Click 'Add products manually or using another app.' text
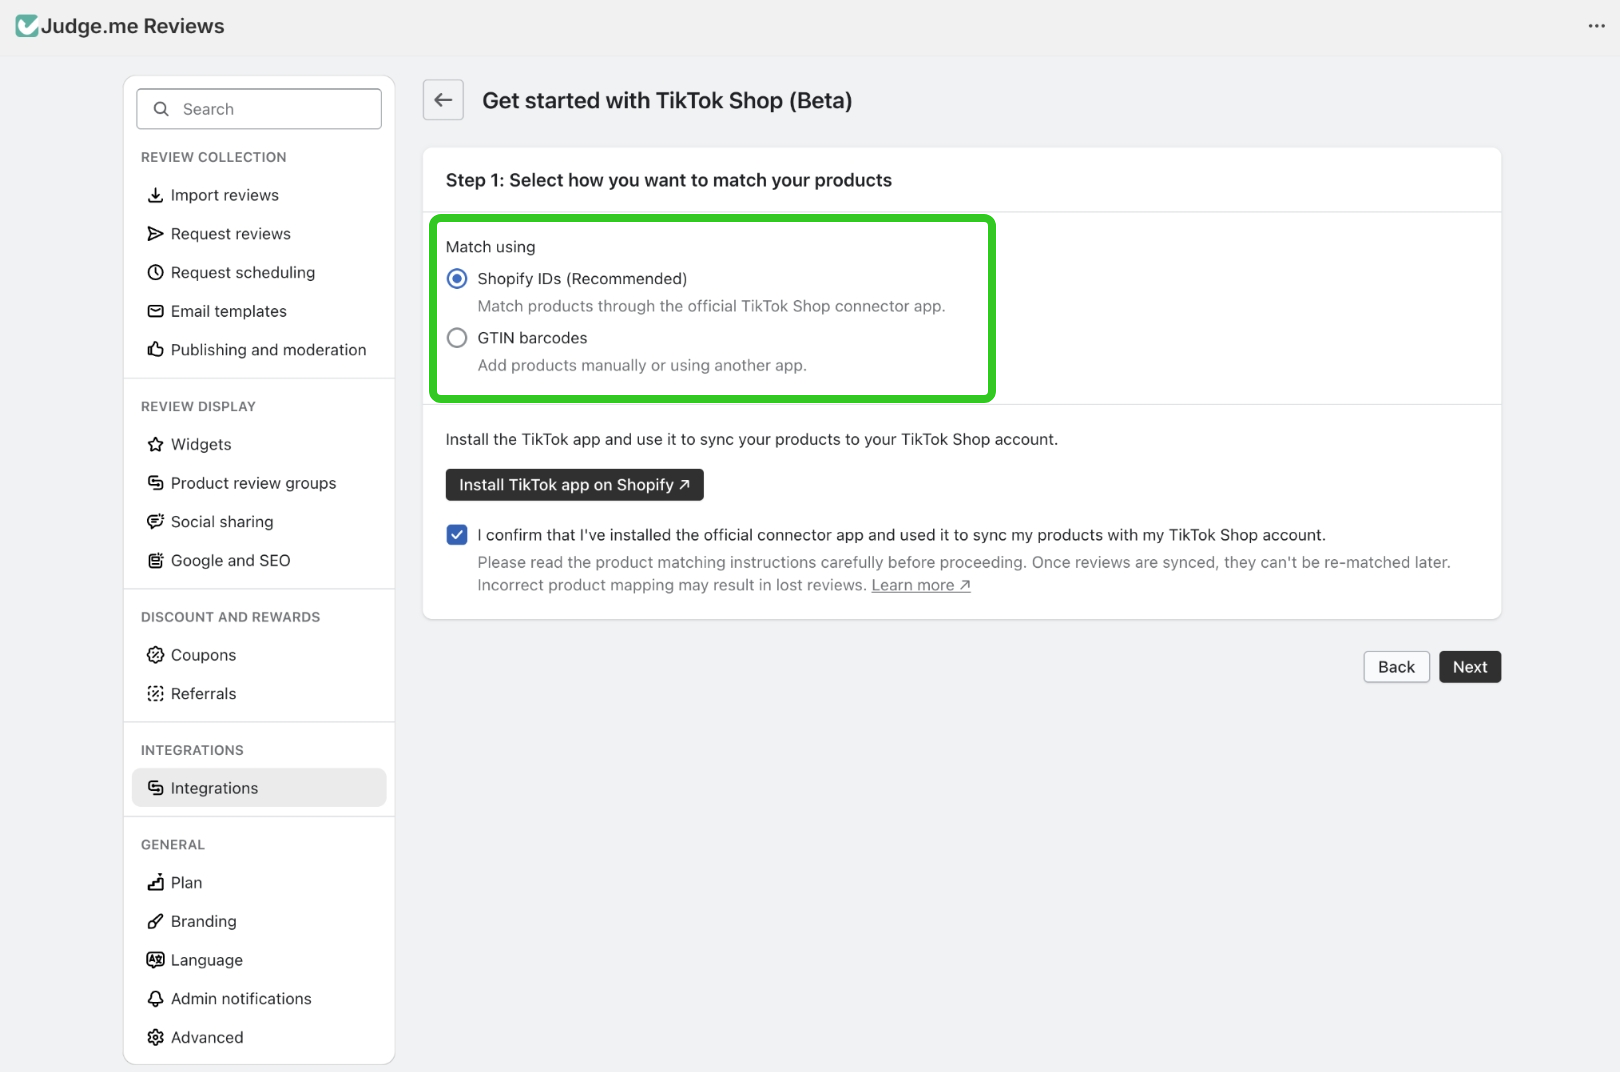Viewport: 1620px width, 1072px height. pyautogui.click(x=642, y=365)
